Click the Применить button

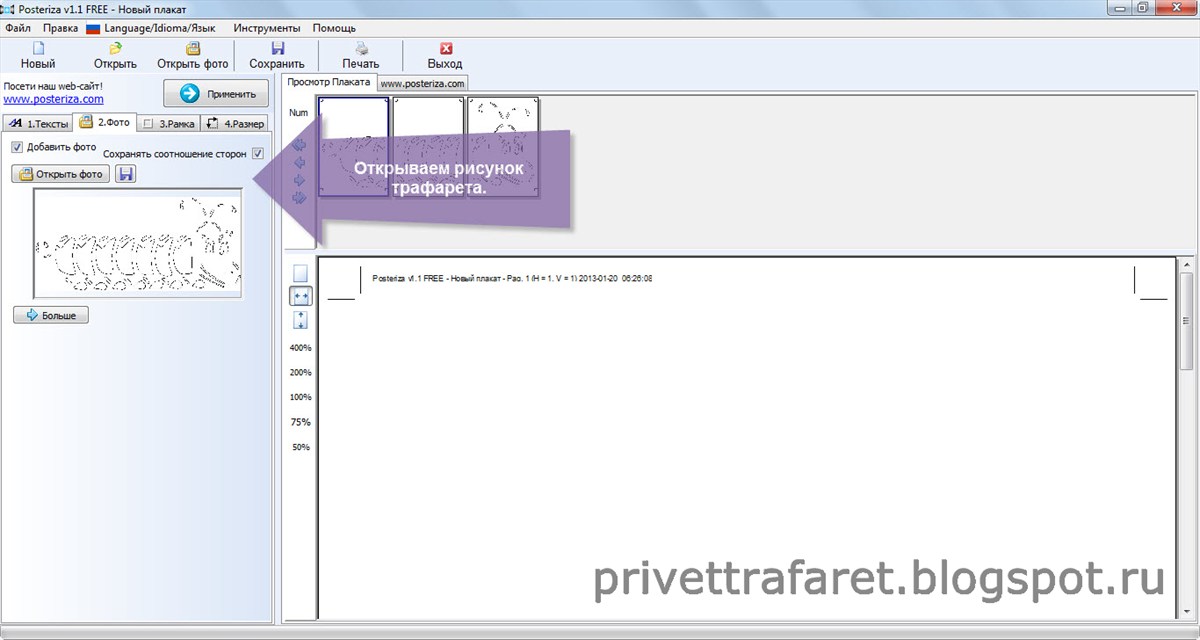pyautogui.click(x=216, y=94)
